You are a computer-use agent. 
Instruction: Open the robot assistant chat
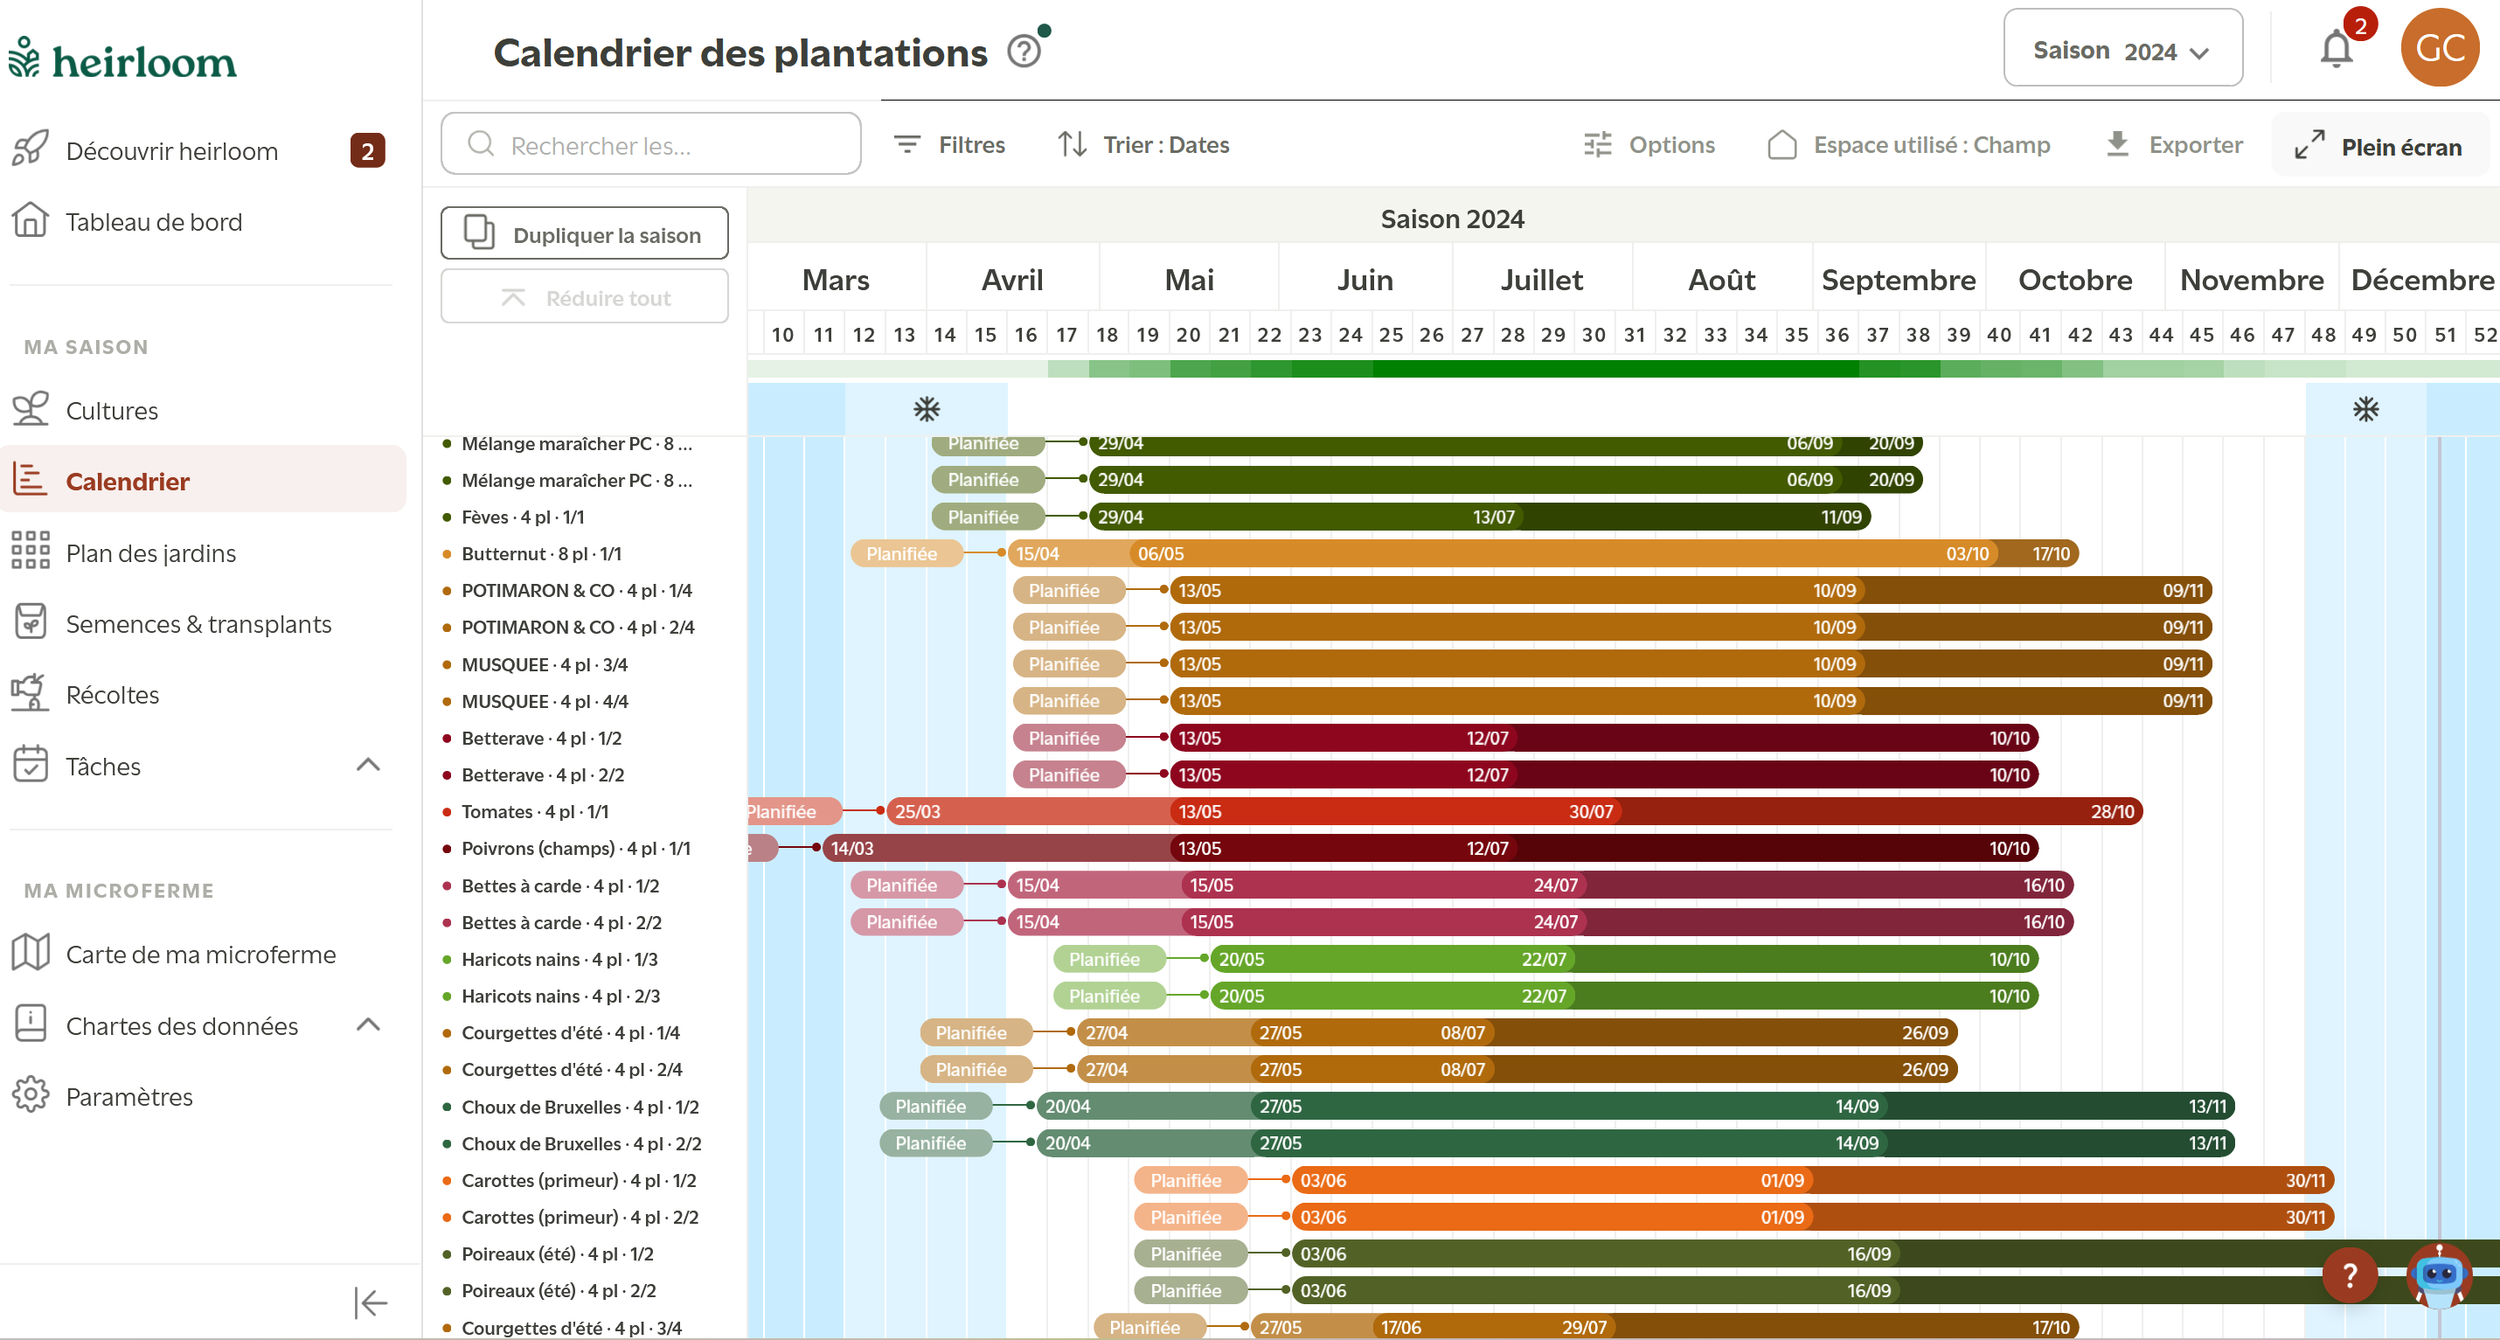[x=2439, y=1275]
